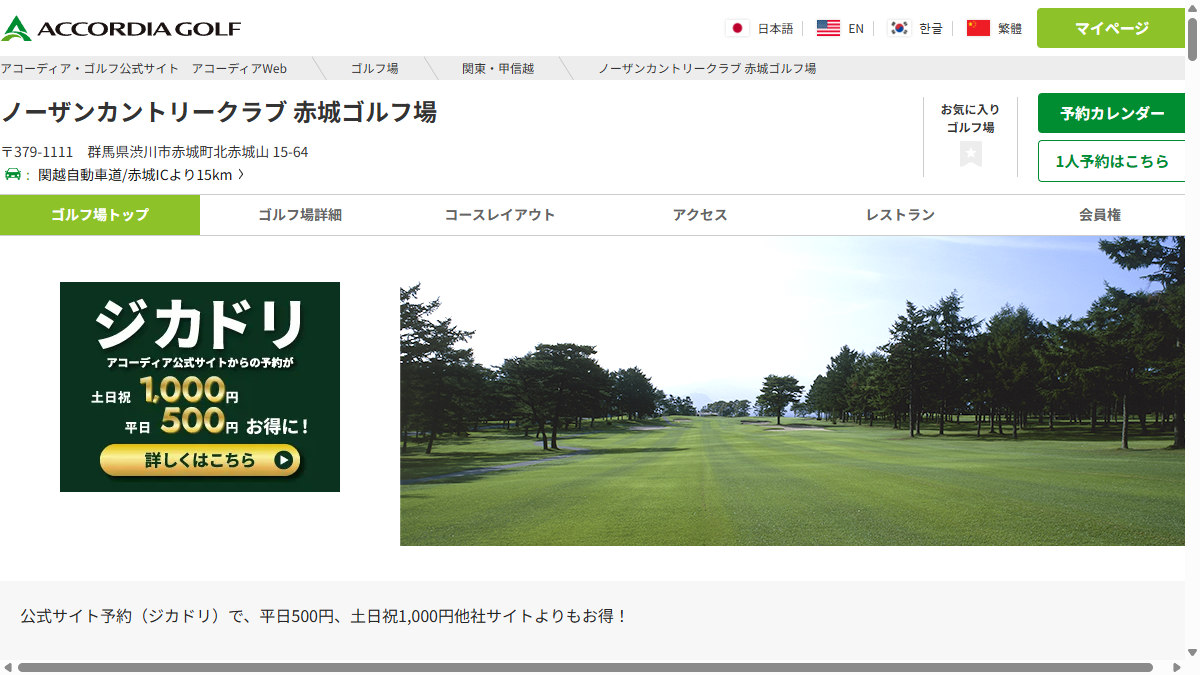Click the scroll up arrow
This screenshot has height=675, width=1200.
pyautogui.click(x=1193, y=6)
